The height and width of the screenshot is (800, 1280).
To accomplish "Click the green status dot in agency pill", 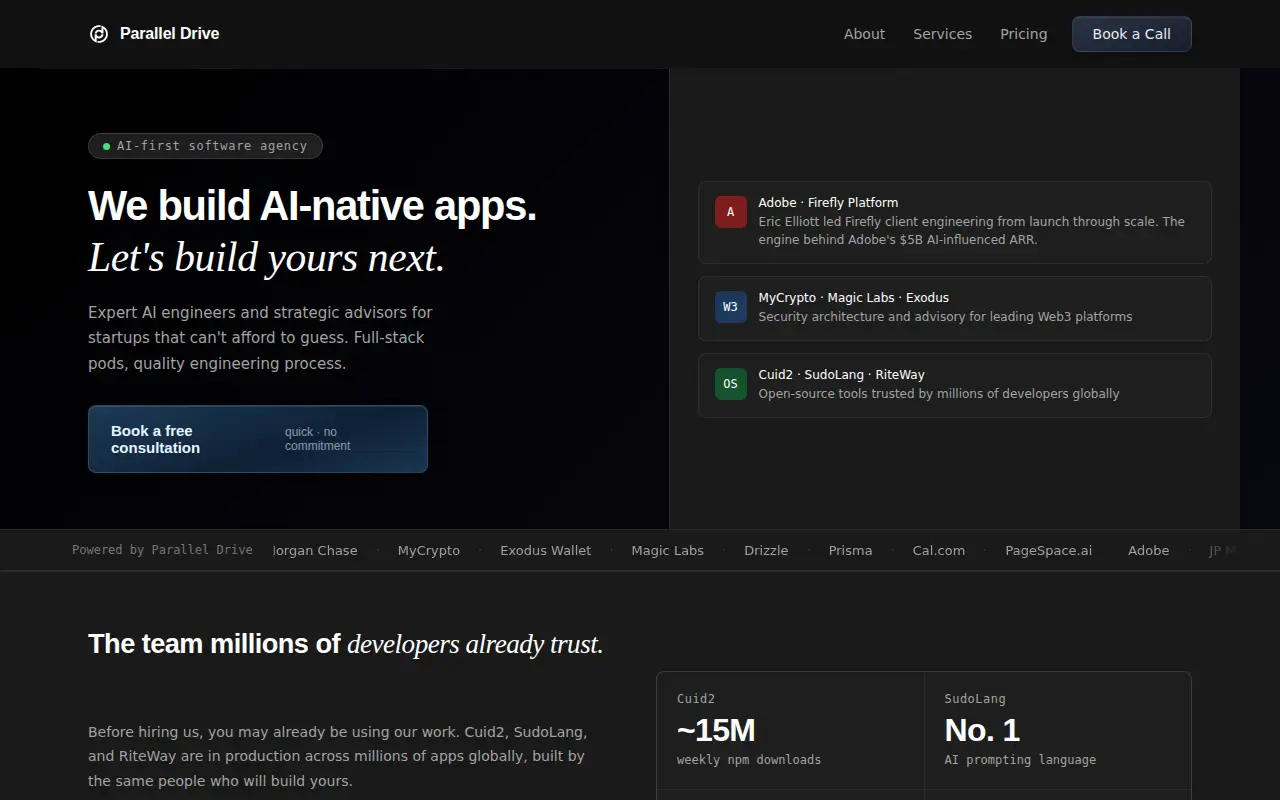I will (x=106, y=146).
